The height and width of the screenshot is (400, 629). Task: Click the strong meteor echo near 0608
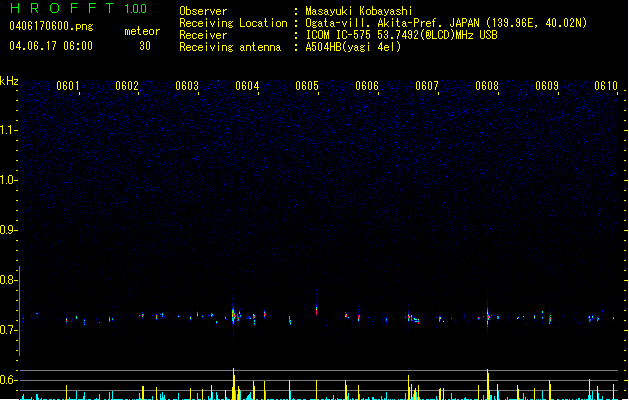coord(488,317)
